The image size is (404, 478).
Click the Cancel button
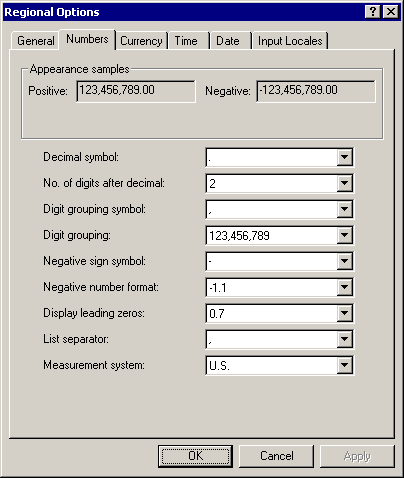pos(276,456)
